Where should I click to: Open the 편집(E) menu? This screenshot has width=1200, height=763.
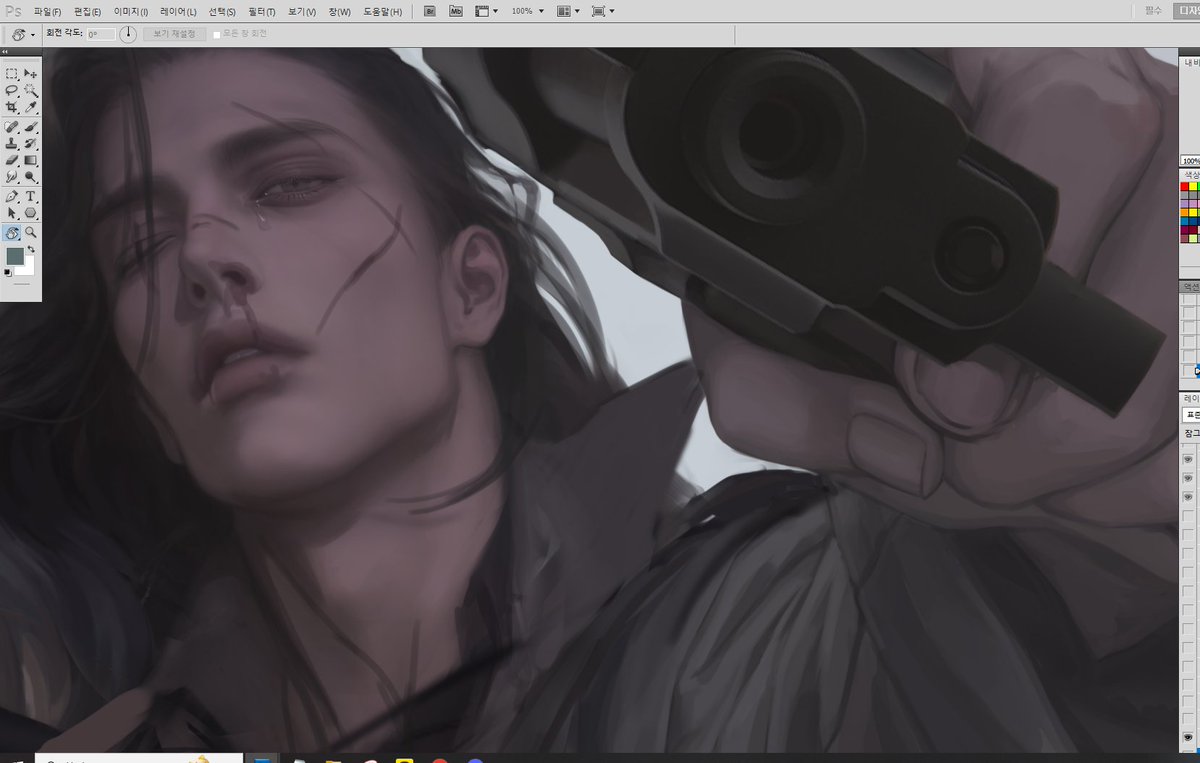pos(88,12)
